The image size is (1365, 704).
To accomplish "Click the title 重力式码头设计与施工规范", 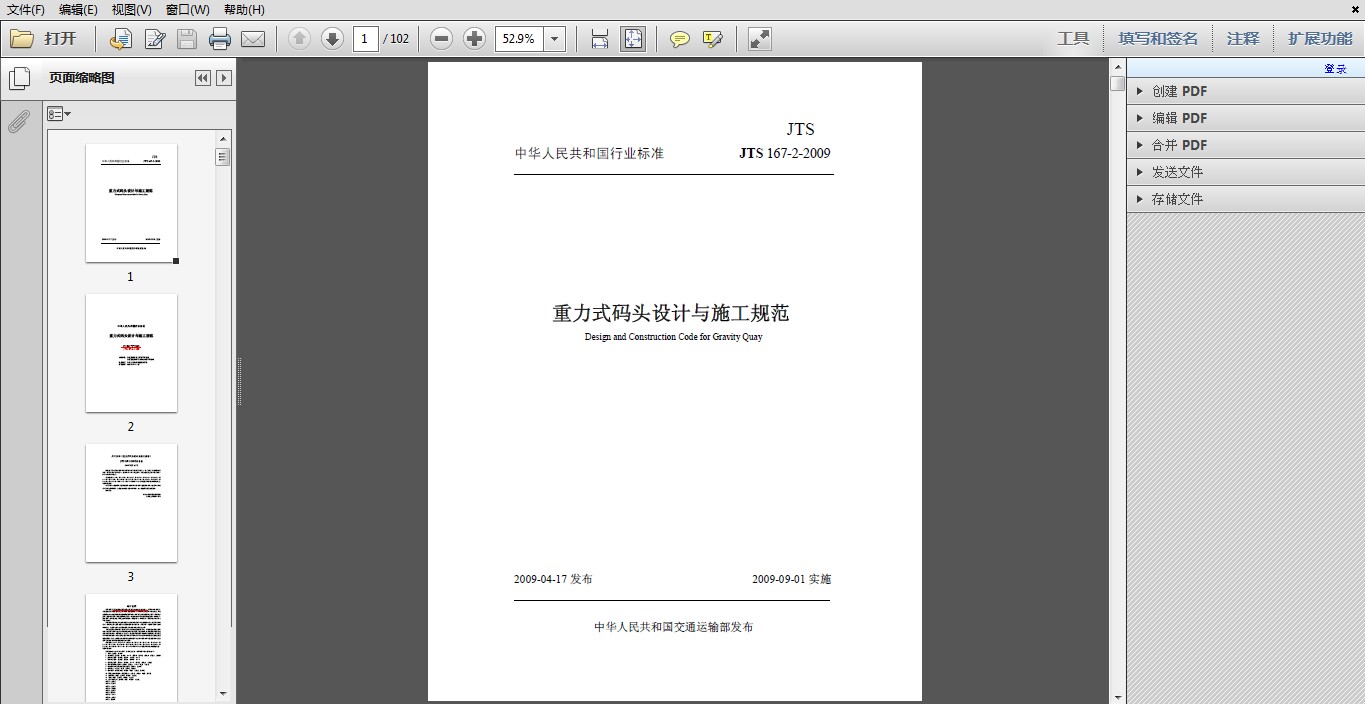I will point(671,313).
